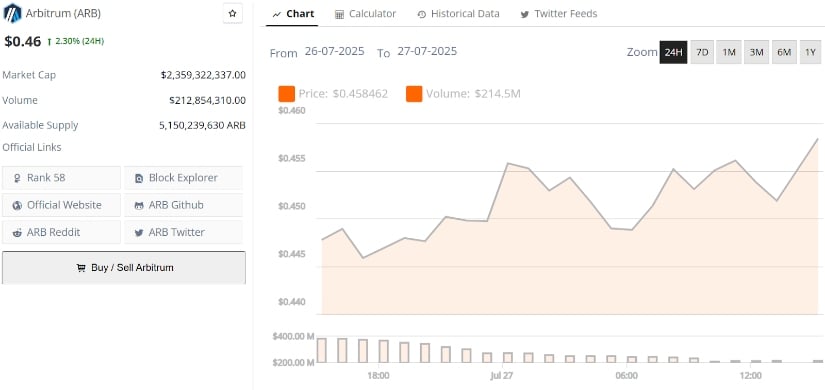Screen dimensions: 825x390
Task: Click the Buy / Sell Arbitrum button
Action: 124,268
